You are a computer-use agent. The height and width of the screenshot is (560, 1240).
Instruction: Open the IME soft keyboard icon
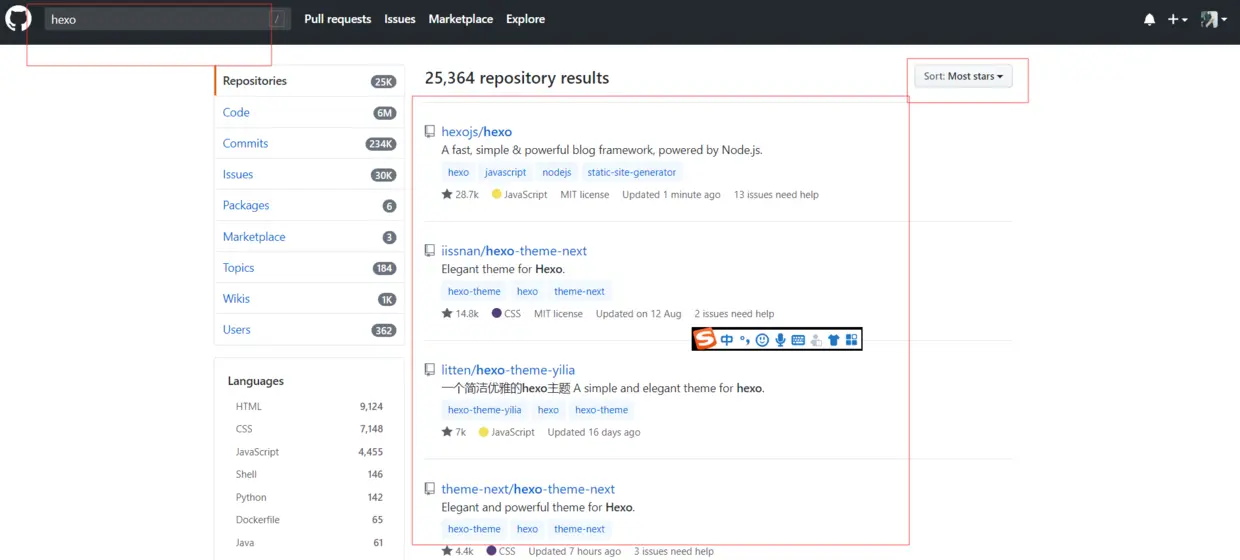pyautogui.click(x=798, y=340)
